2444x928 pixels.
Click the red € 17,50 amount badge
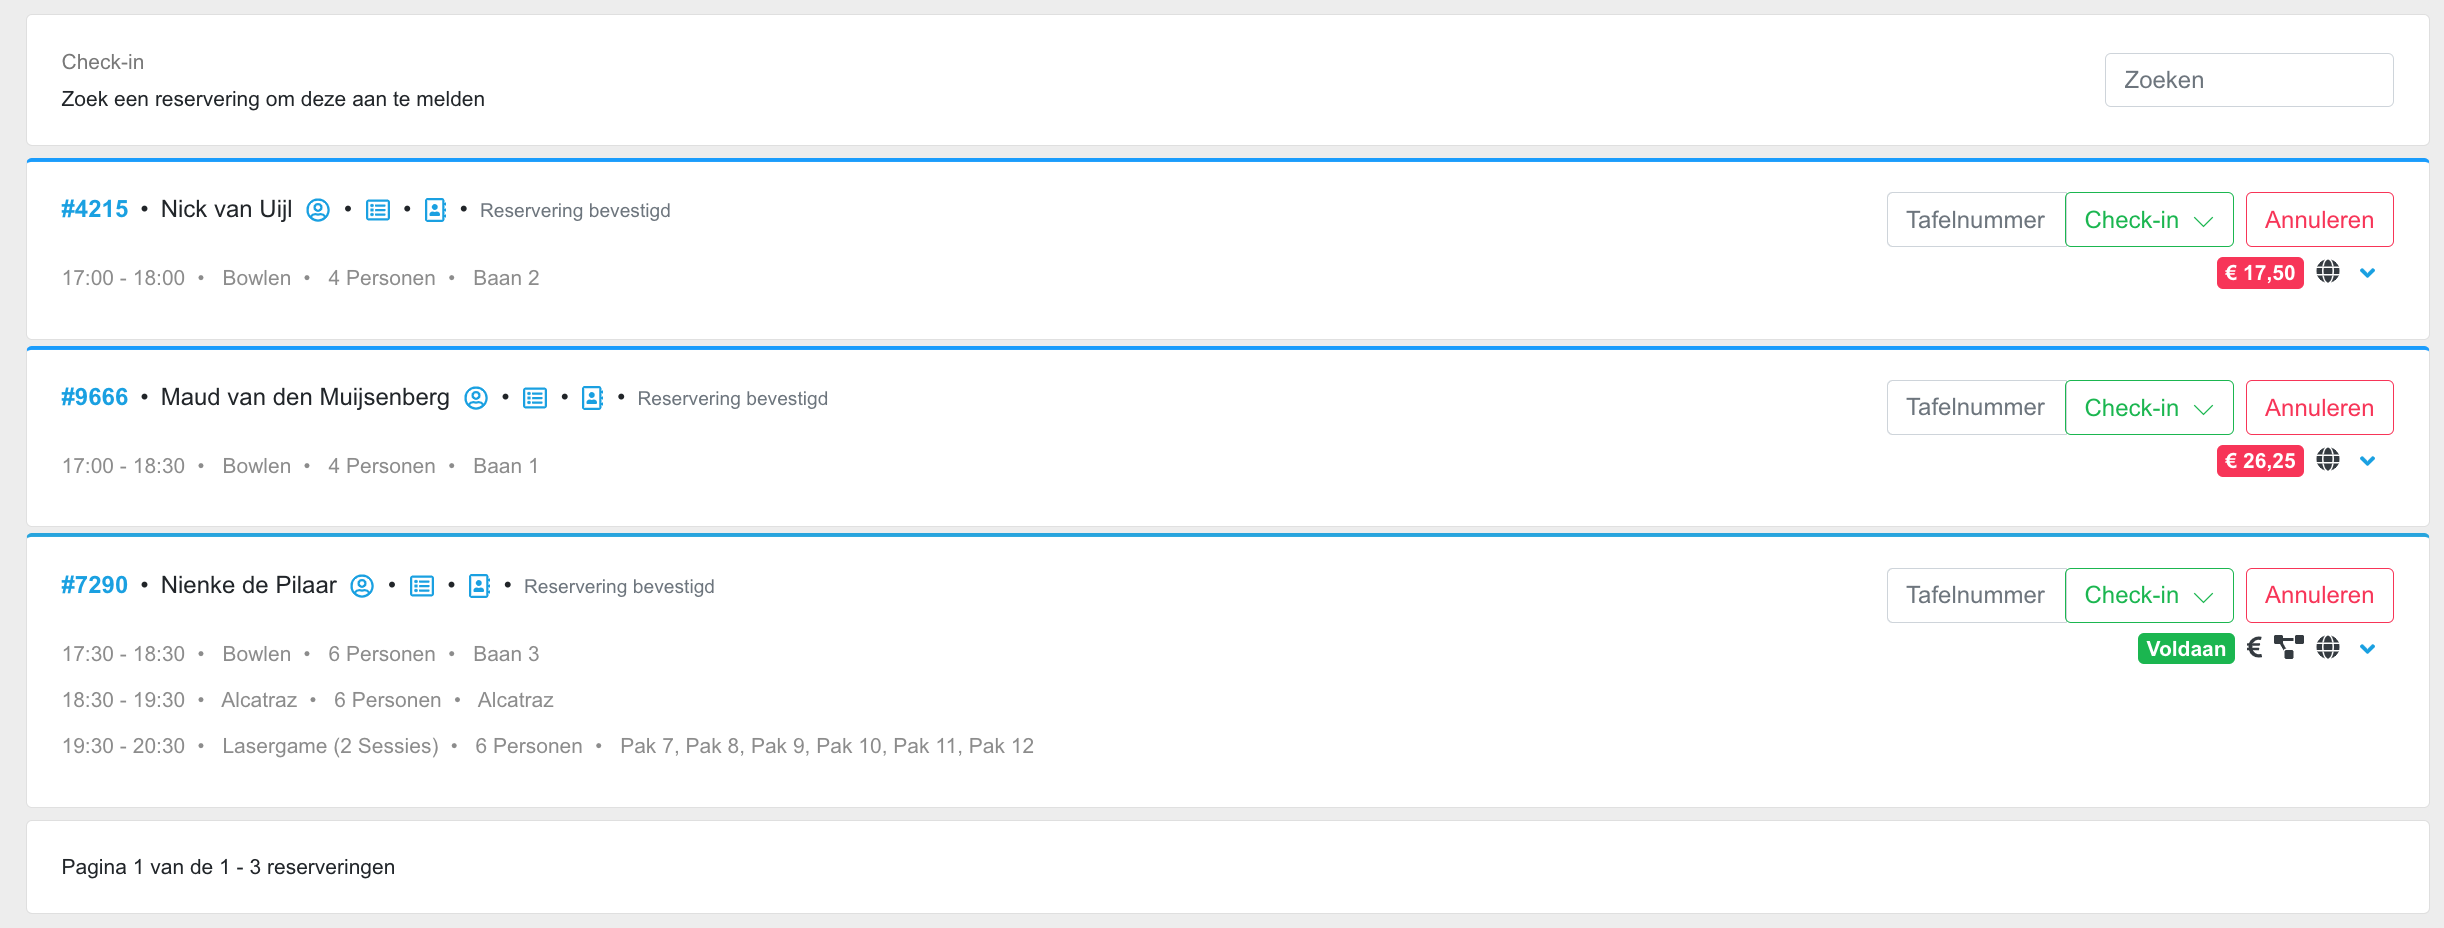[x=2259, y=273]
